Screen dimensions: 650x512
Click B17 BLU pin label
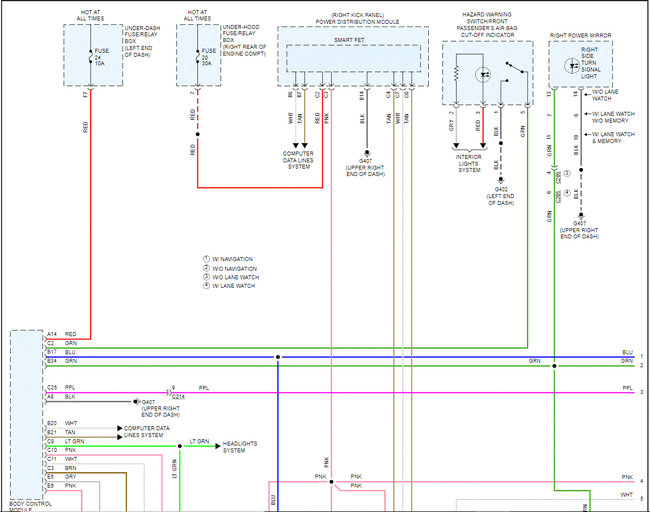tap(61, 352)
